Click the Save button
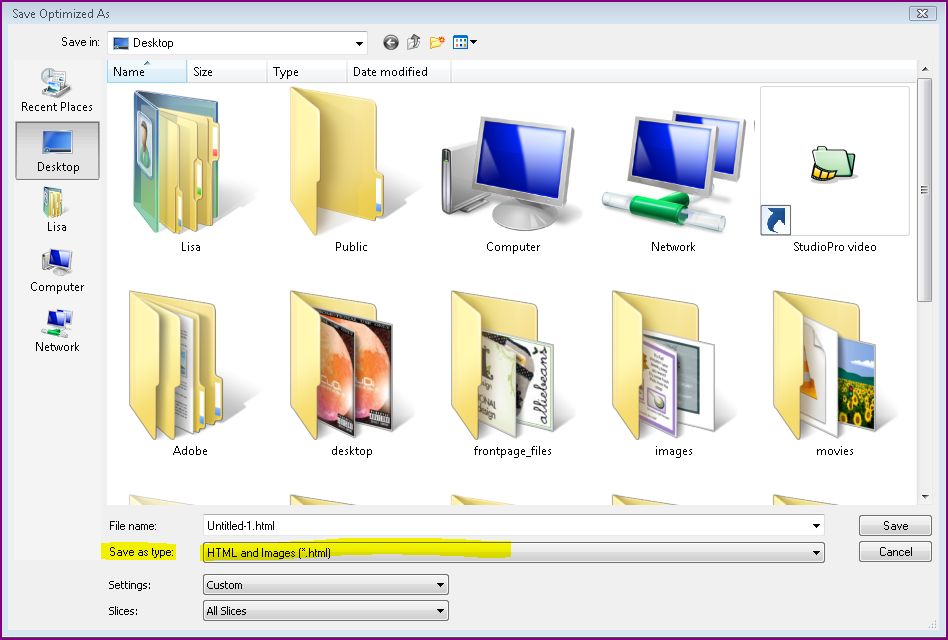The image size is (948, 640). (x=894, y=525)
